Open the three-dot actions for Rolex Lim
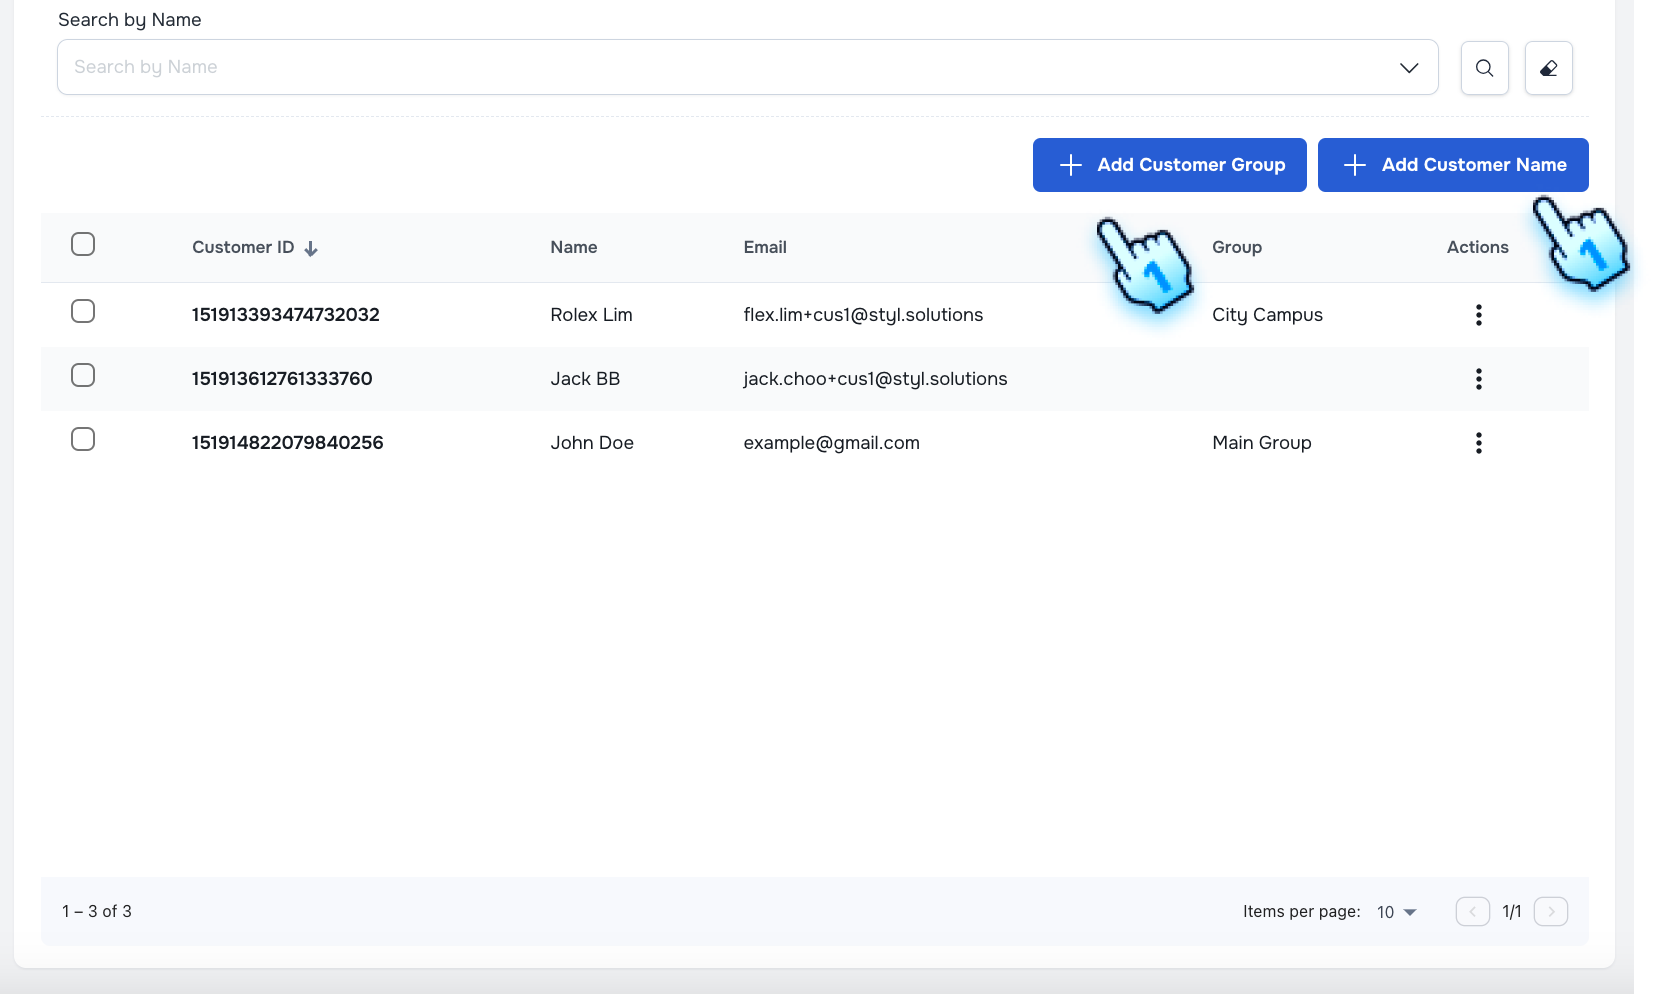The height and width of the screenshot is (994, 1664). (x=1478, y=314)
